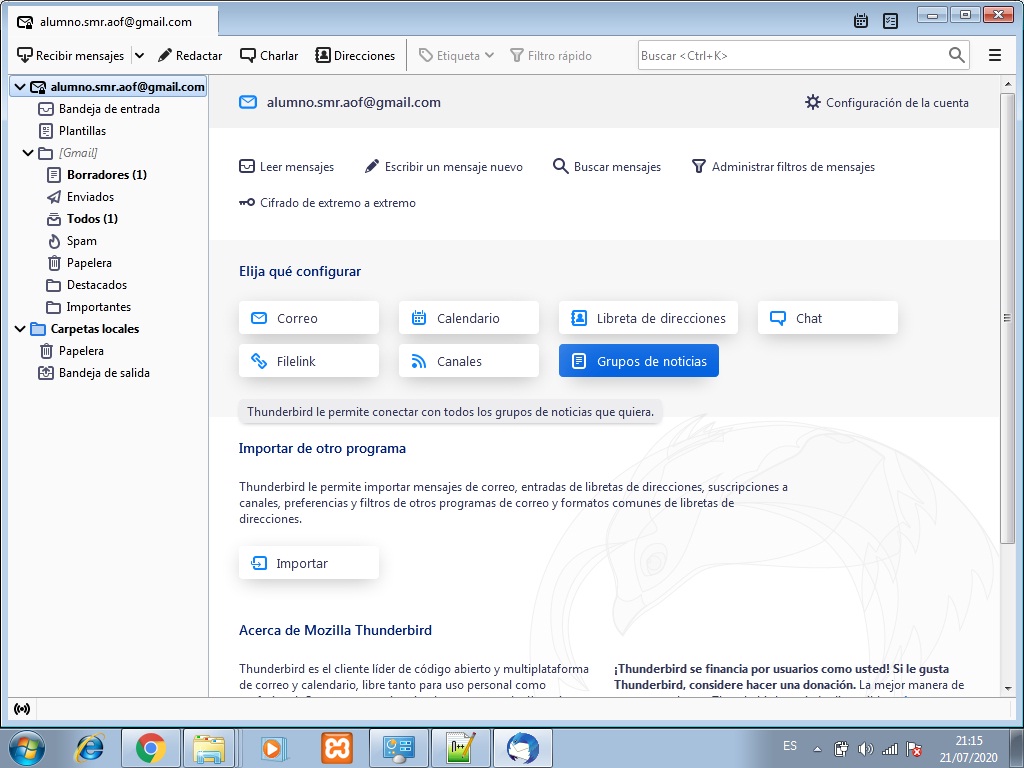Screen dimensions: 1024x768
Task: Open Windows Media Player from taskbar
Action: (272, 748)
